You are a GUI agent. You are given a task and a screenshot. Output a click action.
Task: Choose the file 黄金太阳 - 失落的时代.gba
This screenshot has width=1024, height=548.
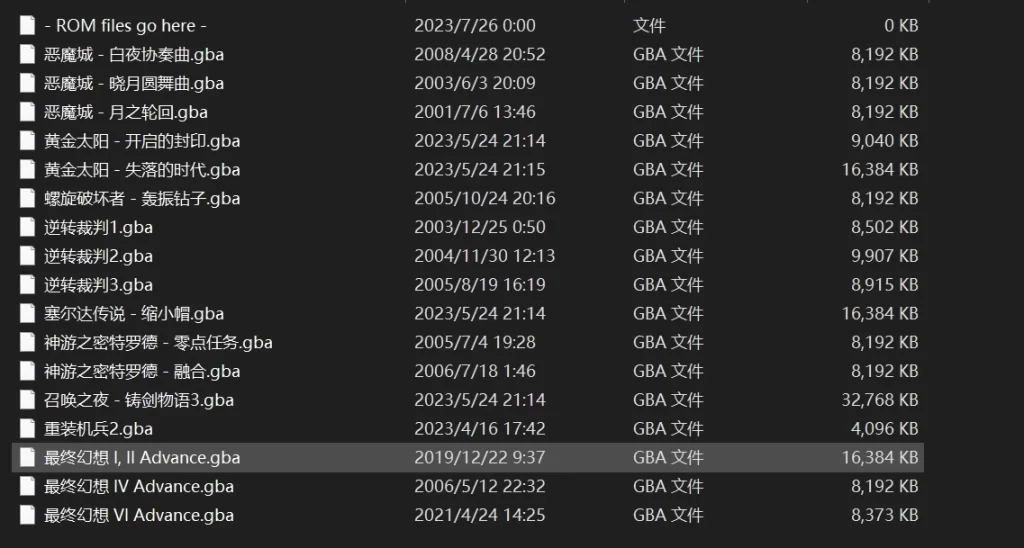pyautogui.click(x=142, y=169)
